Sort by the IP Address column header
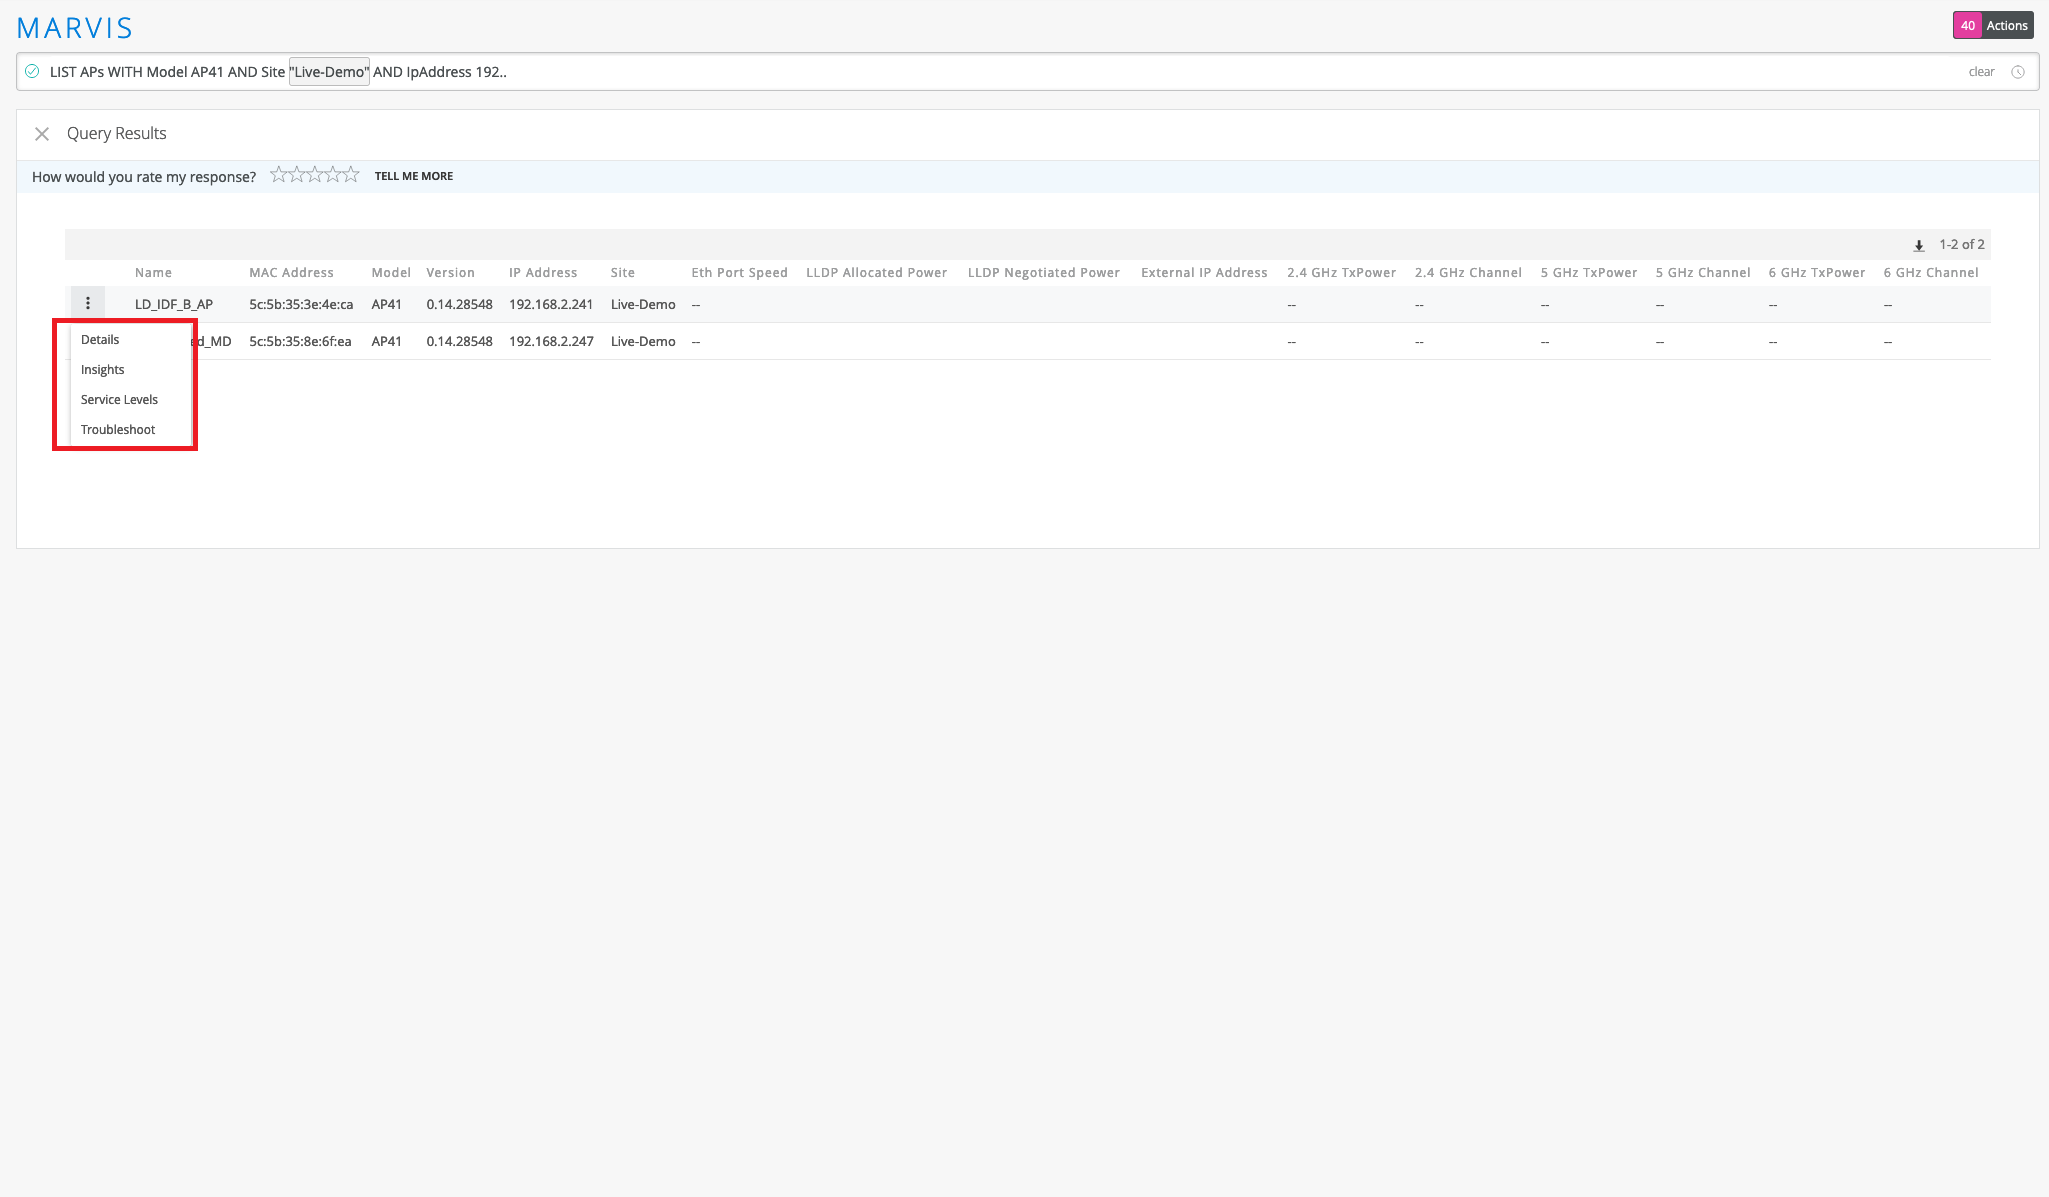The width and height of the screenshot is (2049, 1197). coord(543,273)
